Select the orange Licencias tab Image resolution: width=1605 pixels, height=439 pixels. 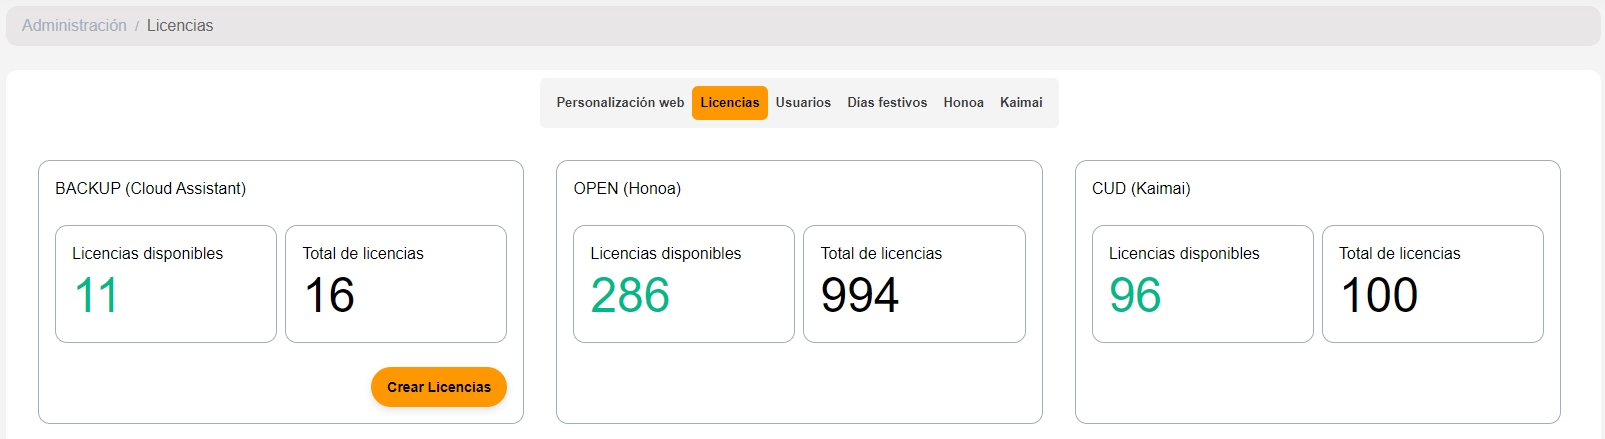(730, 103)
